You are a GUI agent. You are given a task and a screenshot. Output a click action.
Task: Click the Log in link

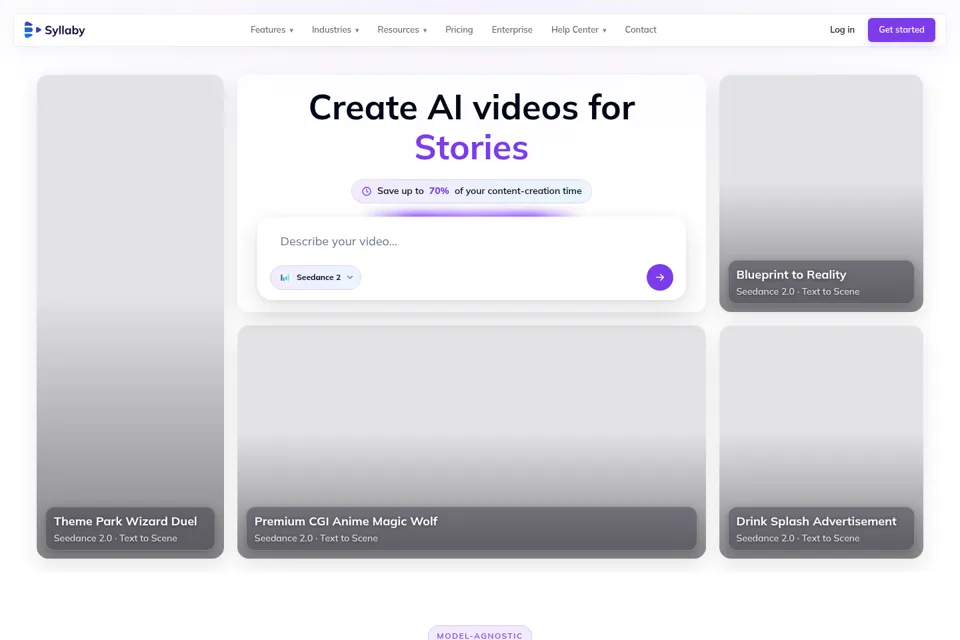[842, 29]
